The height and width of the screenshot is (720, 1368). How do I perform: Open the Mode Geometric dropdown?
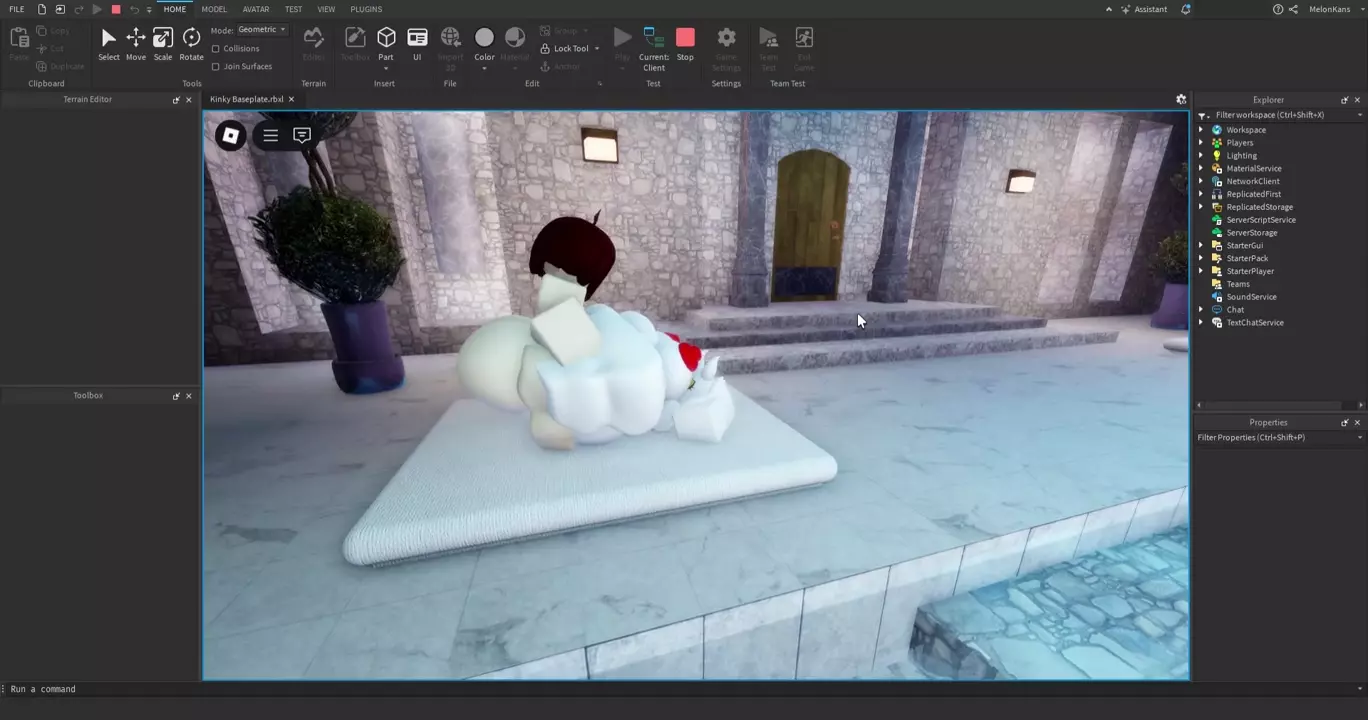click(x=262, y=30)
